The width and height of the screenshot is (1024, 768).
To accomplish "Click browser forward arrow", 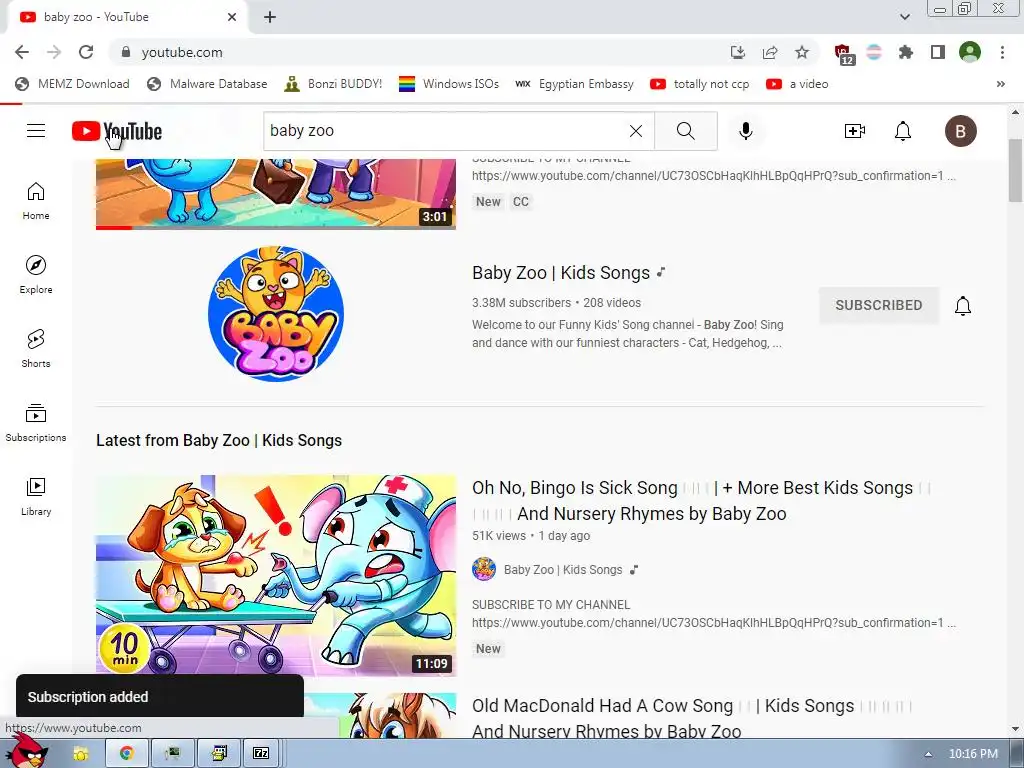I will coord(54,52).
